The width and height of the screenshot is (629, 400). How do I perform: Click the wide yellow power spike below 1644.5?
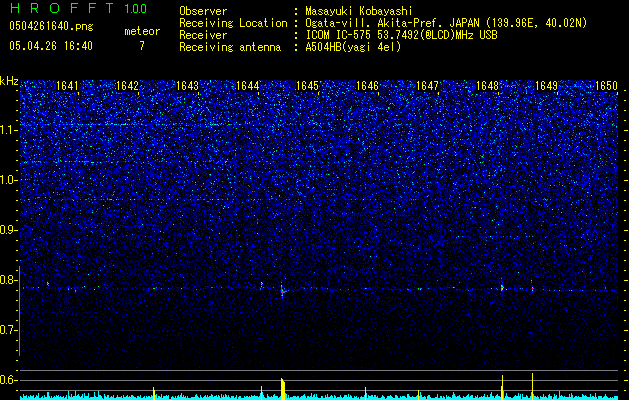[283, 389]
